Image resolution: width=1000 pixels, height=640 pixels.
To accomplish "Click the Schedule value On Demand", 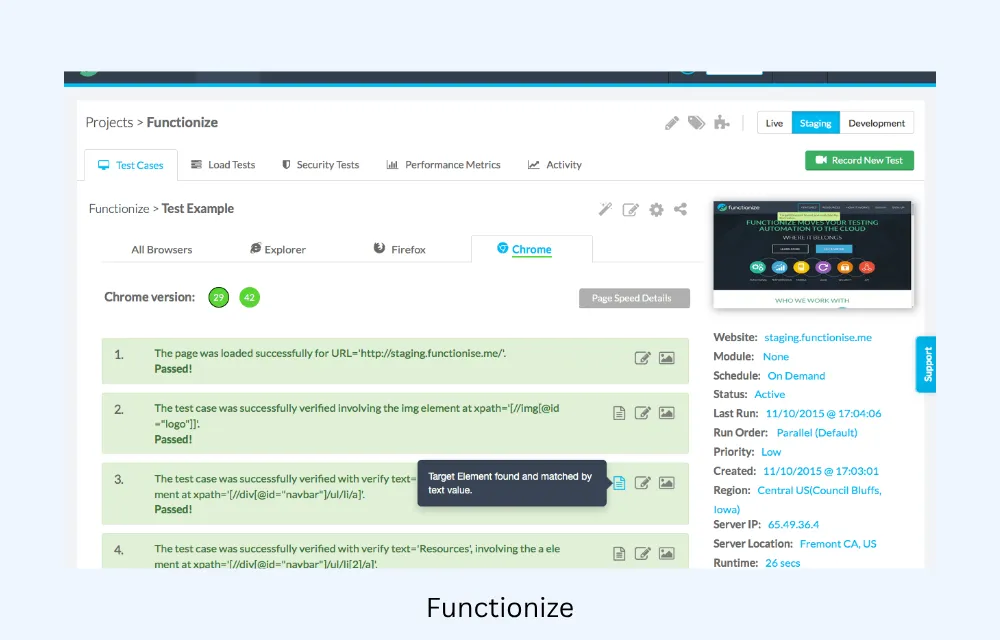I will 796,375.
